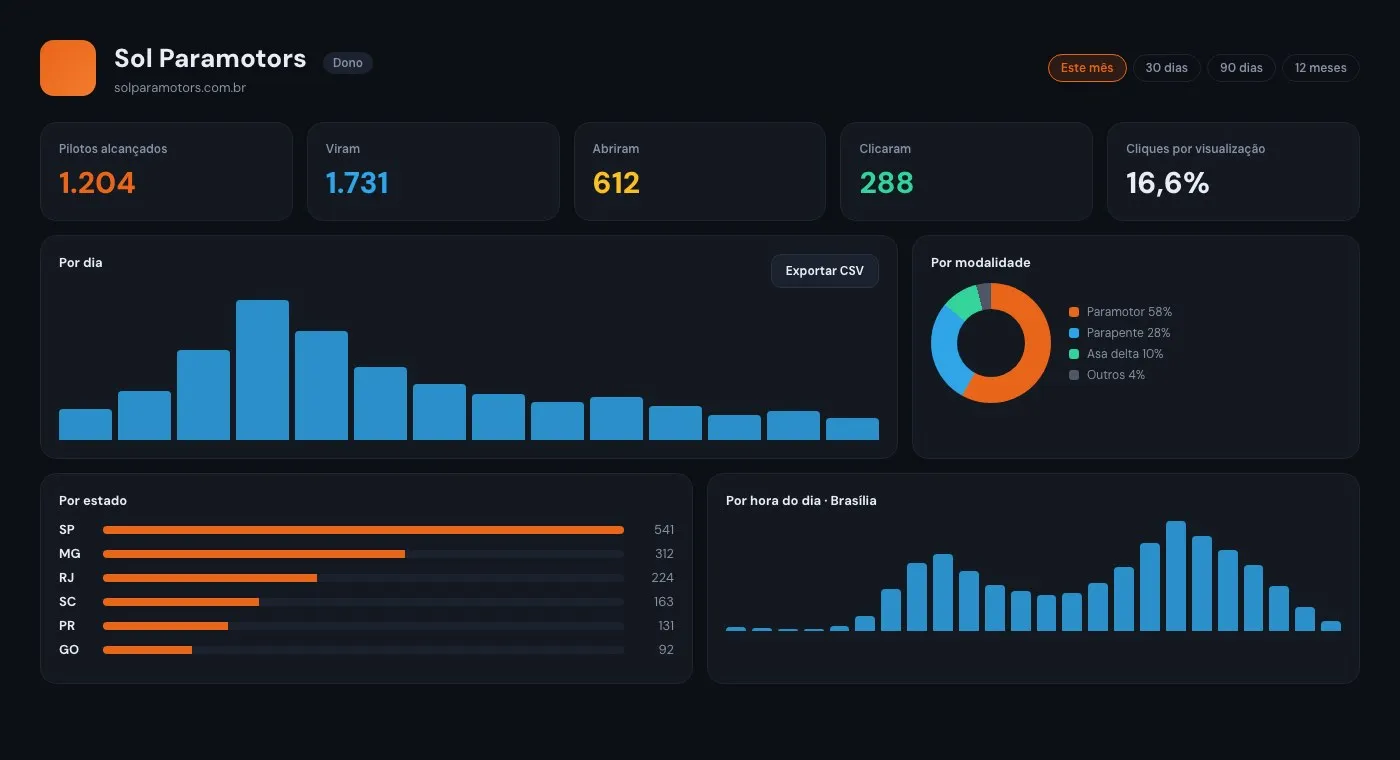Click the Clicaram value 288
Screen dimensions: 1400x760
point(886,183)
